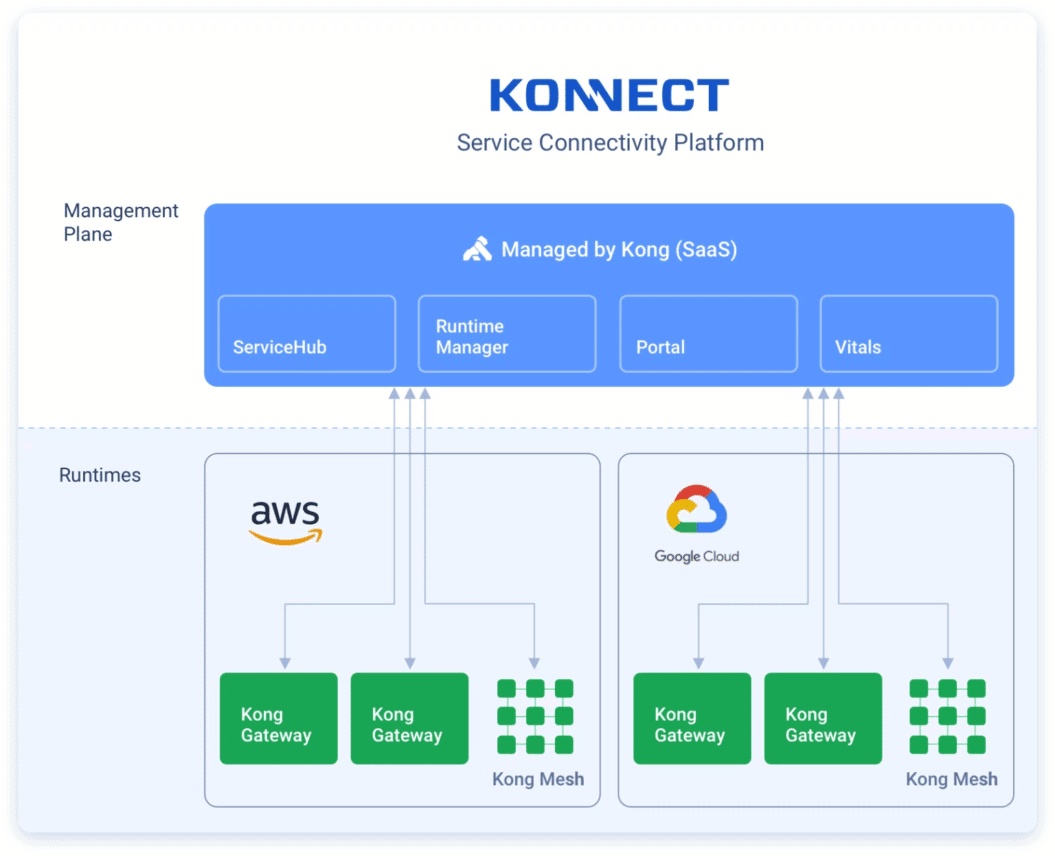Click the Konnect logo at the top
Image resolution: width=1055 pixels, height=856 pixels.
click(609, 96)
